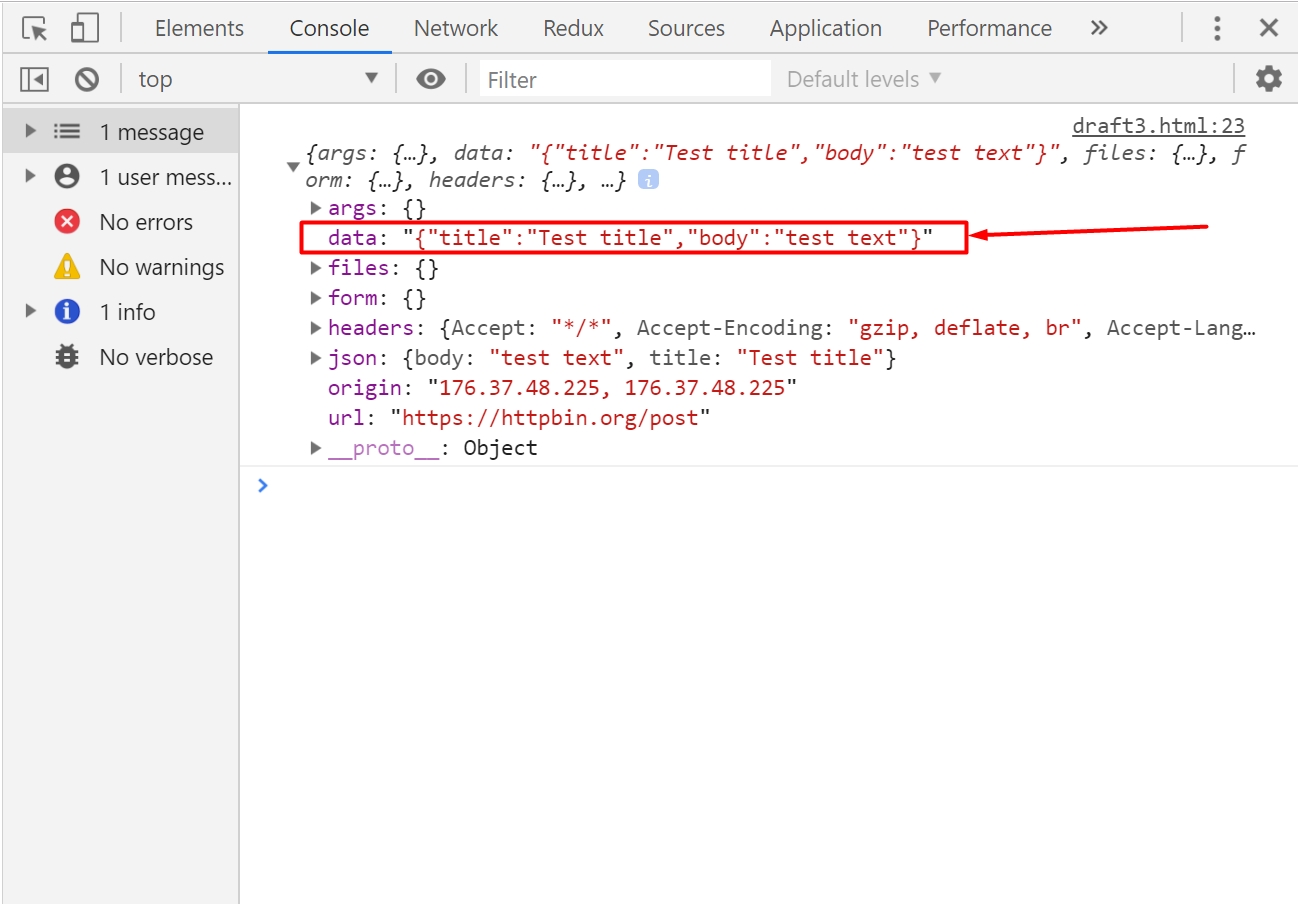Switch to the Network tab
Screen dimensions: 1298x904
tap(456, 28)
